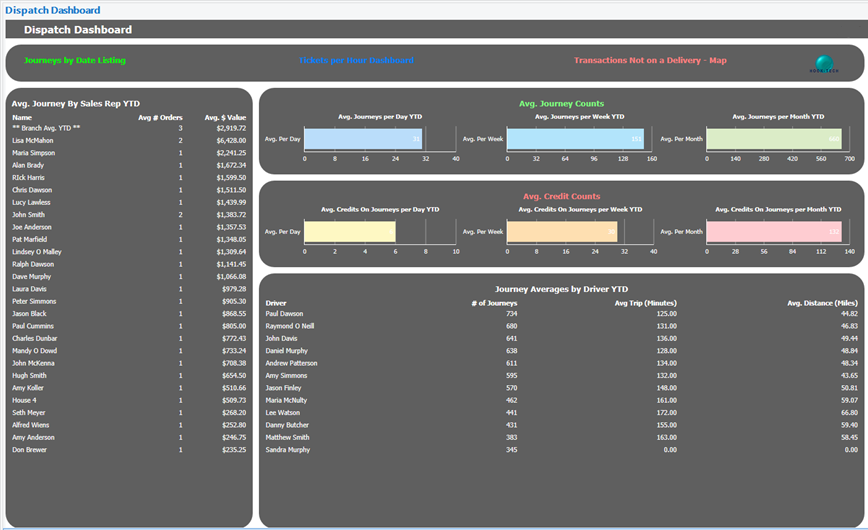Click the Dispatch Dashboard breadcrumb title
This screenshot has width=868, height=530.
pyautogui.click(x=53, y=10)
